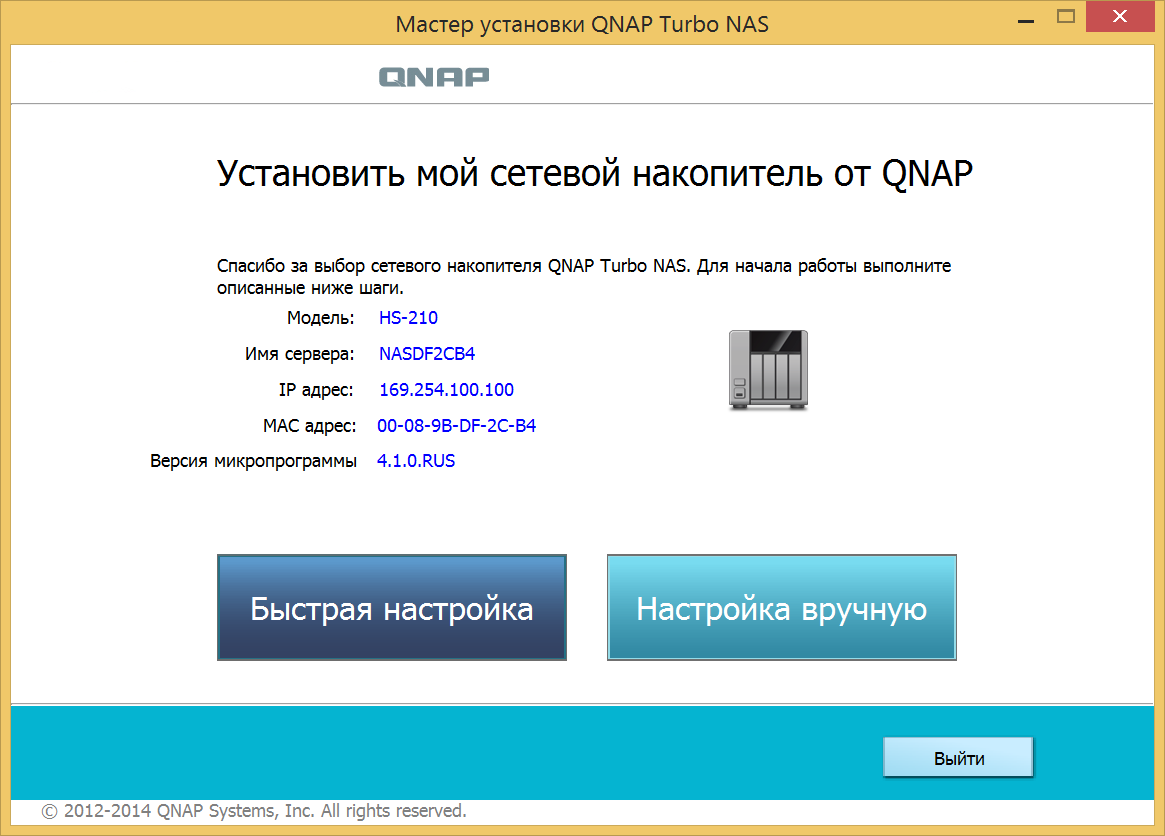Click the QNAP logo in the header
This screenshot has width=1165, height=836.
(x=433, y=77)
